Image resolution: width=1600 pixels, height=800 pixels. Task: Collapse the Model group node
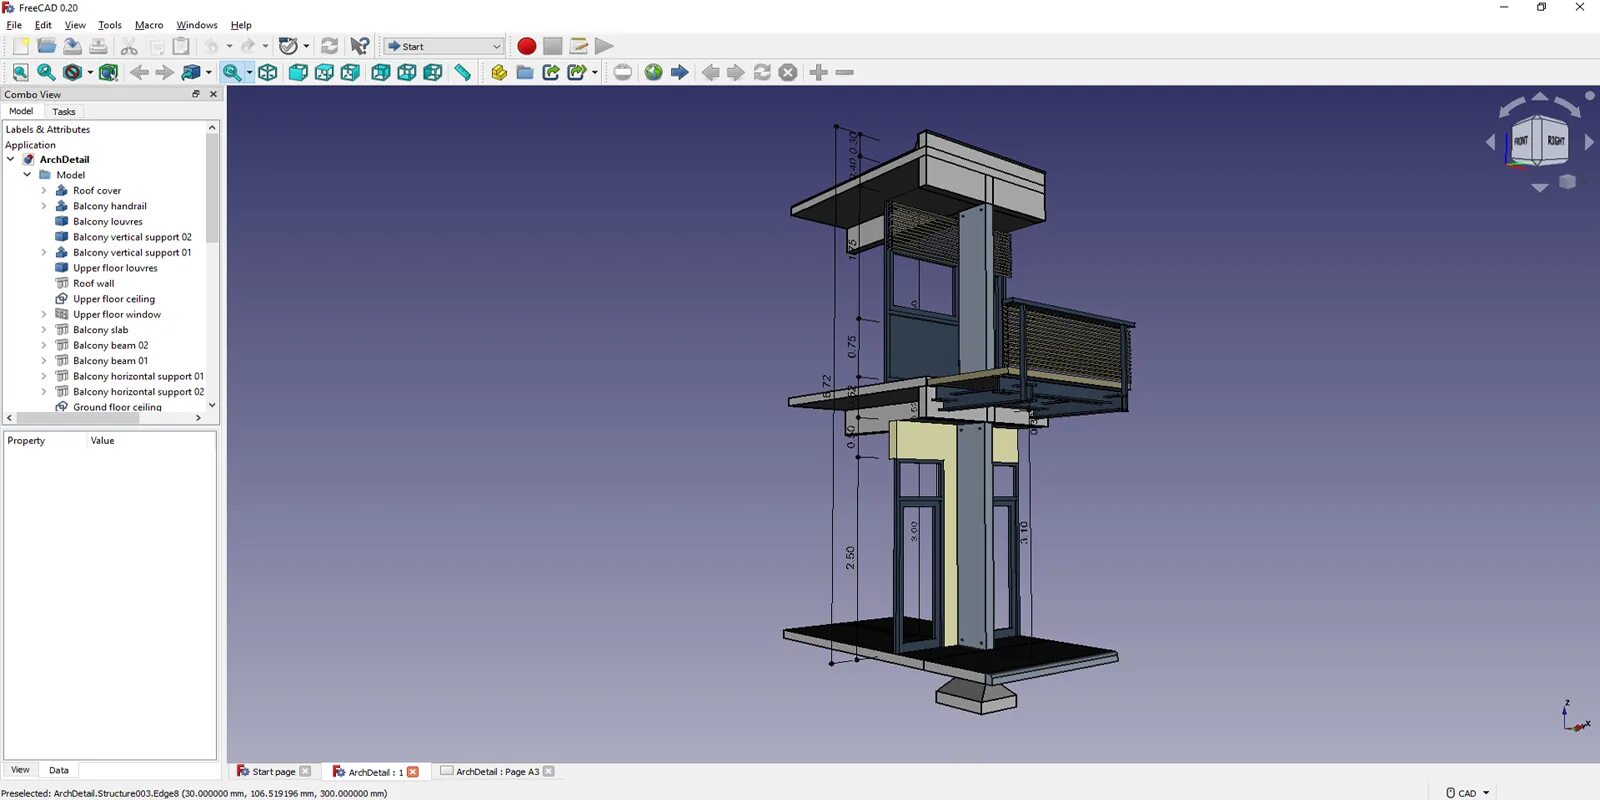27,175
